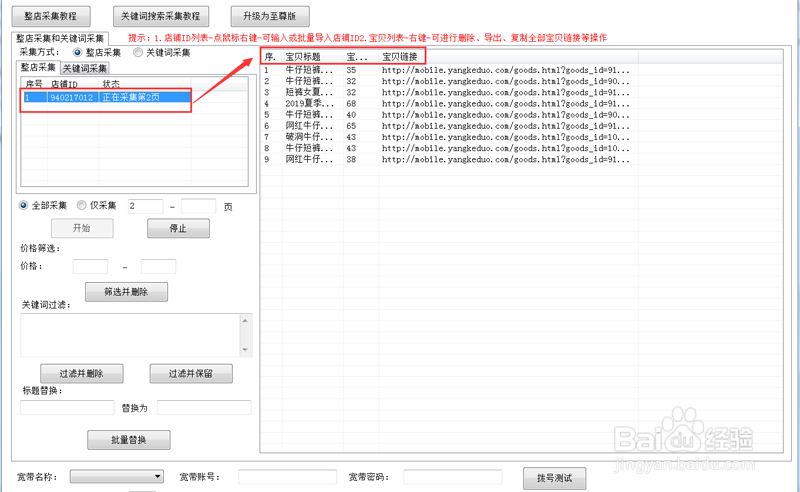Click the 店铺ID column header
Viewport: 800px width, 492px height.
(x=73, y=84)
